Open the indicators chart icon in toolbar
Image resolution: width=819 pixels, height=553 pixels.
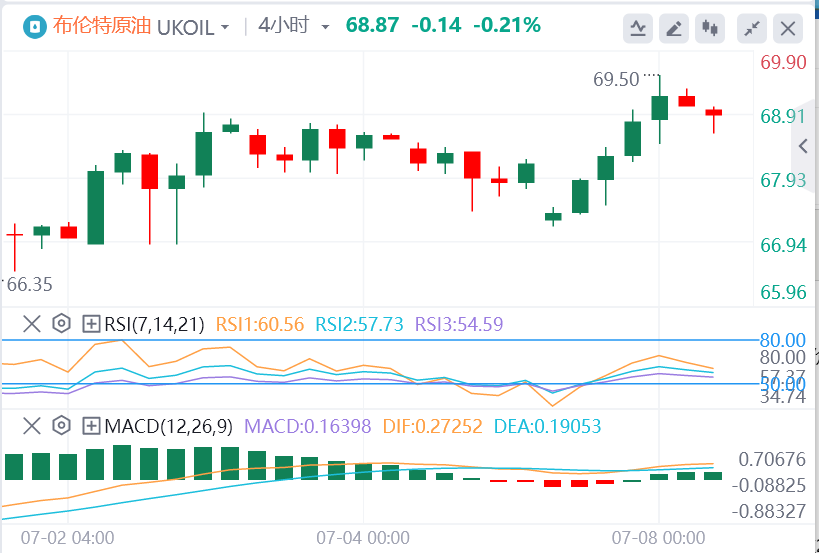(x=637, y=28)
